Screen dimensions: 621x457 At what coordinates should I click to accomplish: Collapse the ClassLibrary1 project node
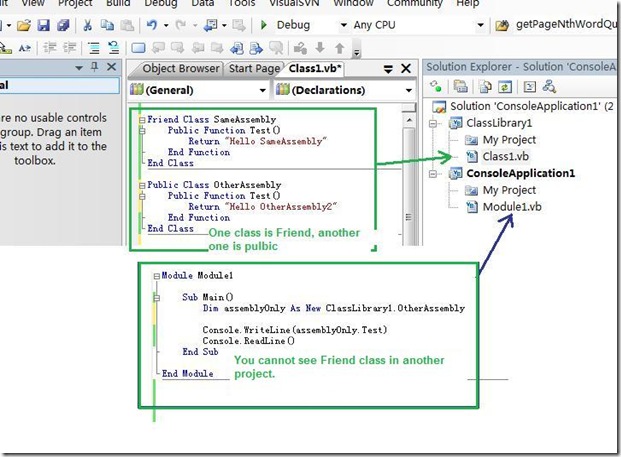[x=433, y=123]
